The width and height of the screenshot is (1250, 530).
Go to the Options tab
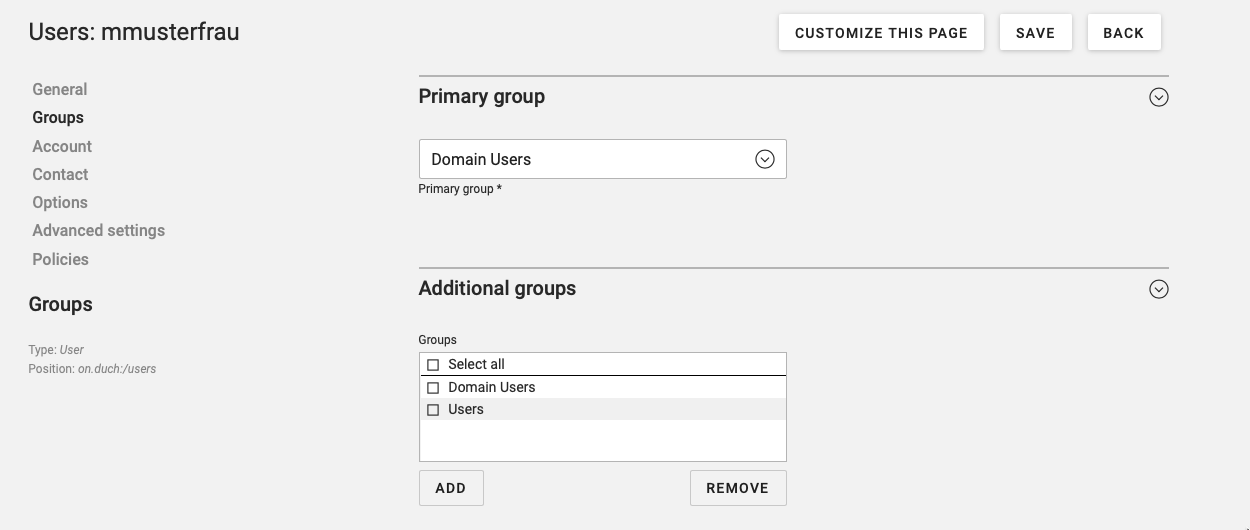click(x=60, y=202)
